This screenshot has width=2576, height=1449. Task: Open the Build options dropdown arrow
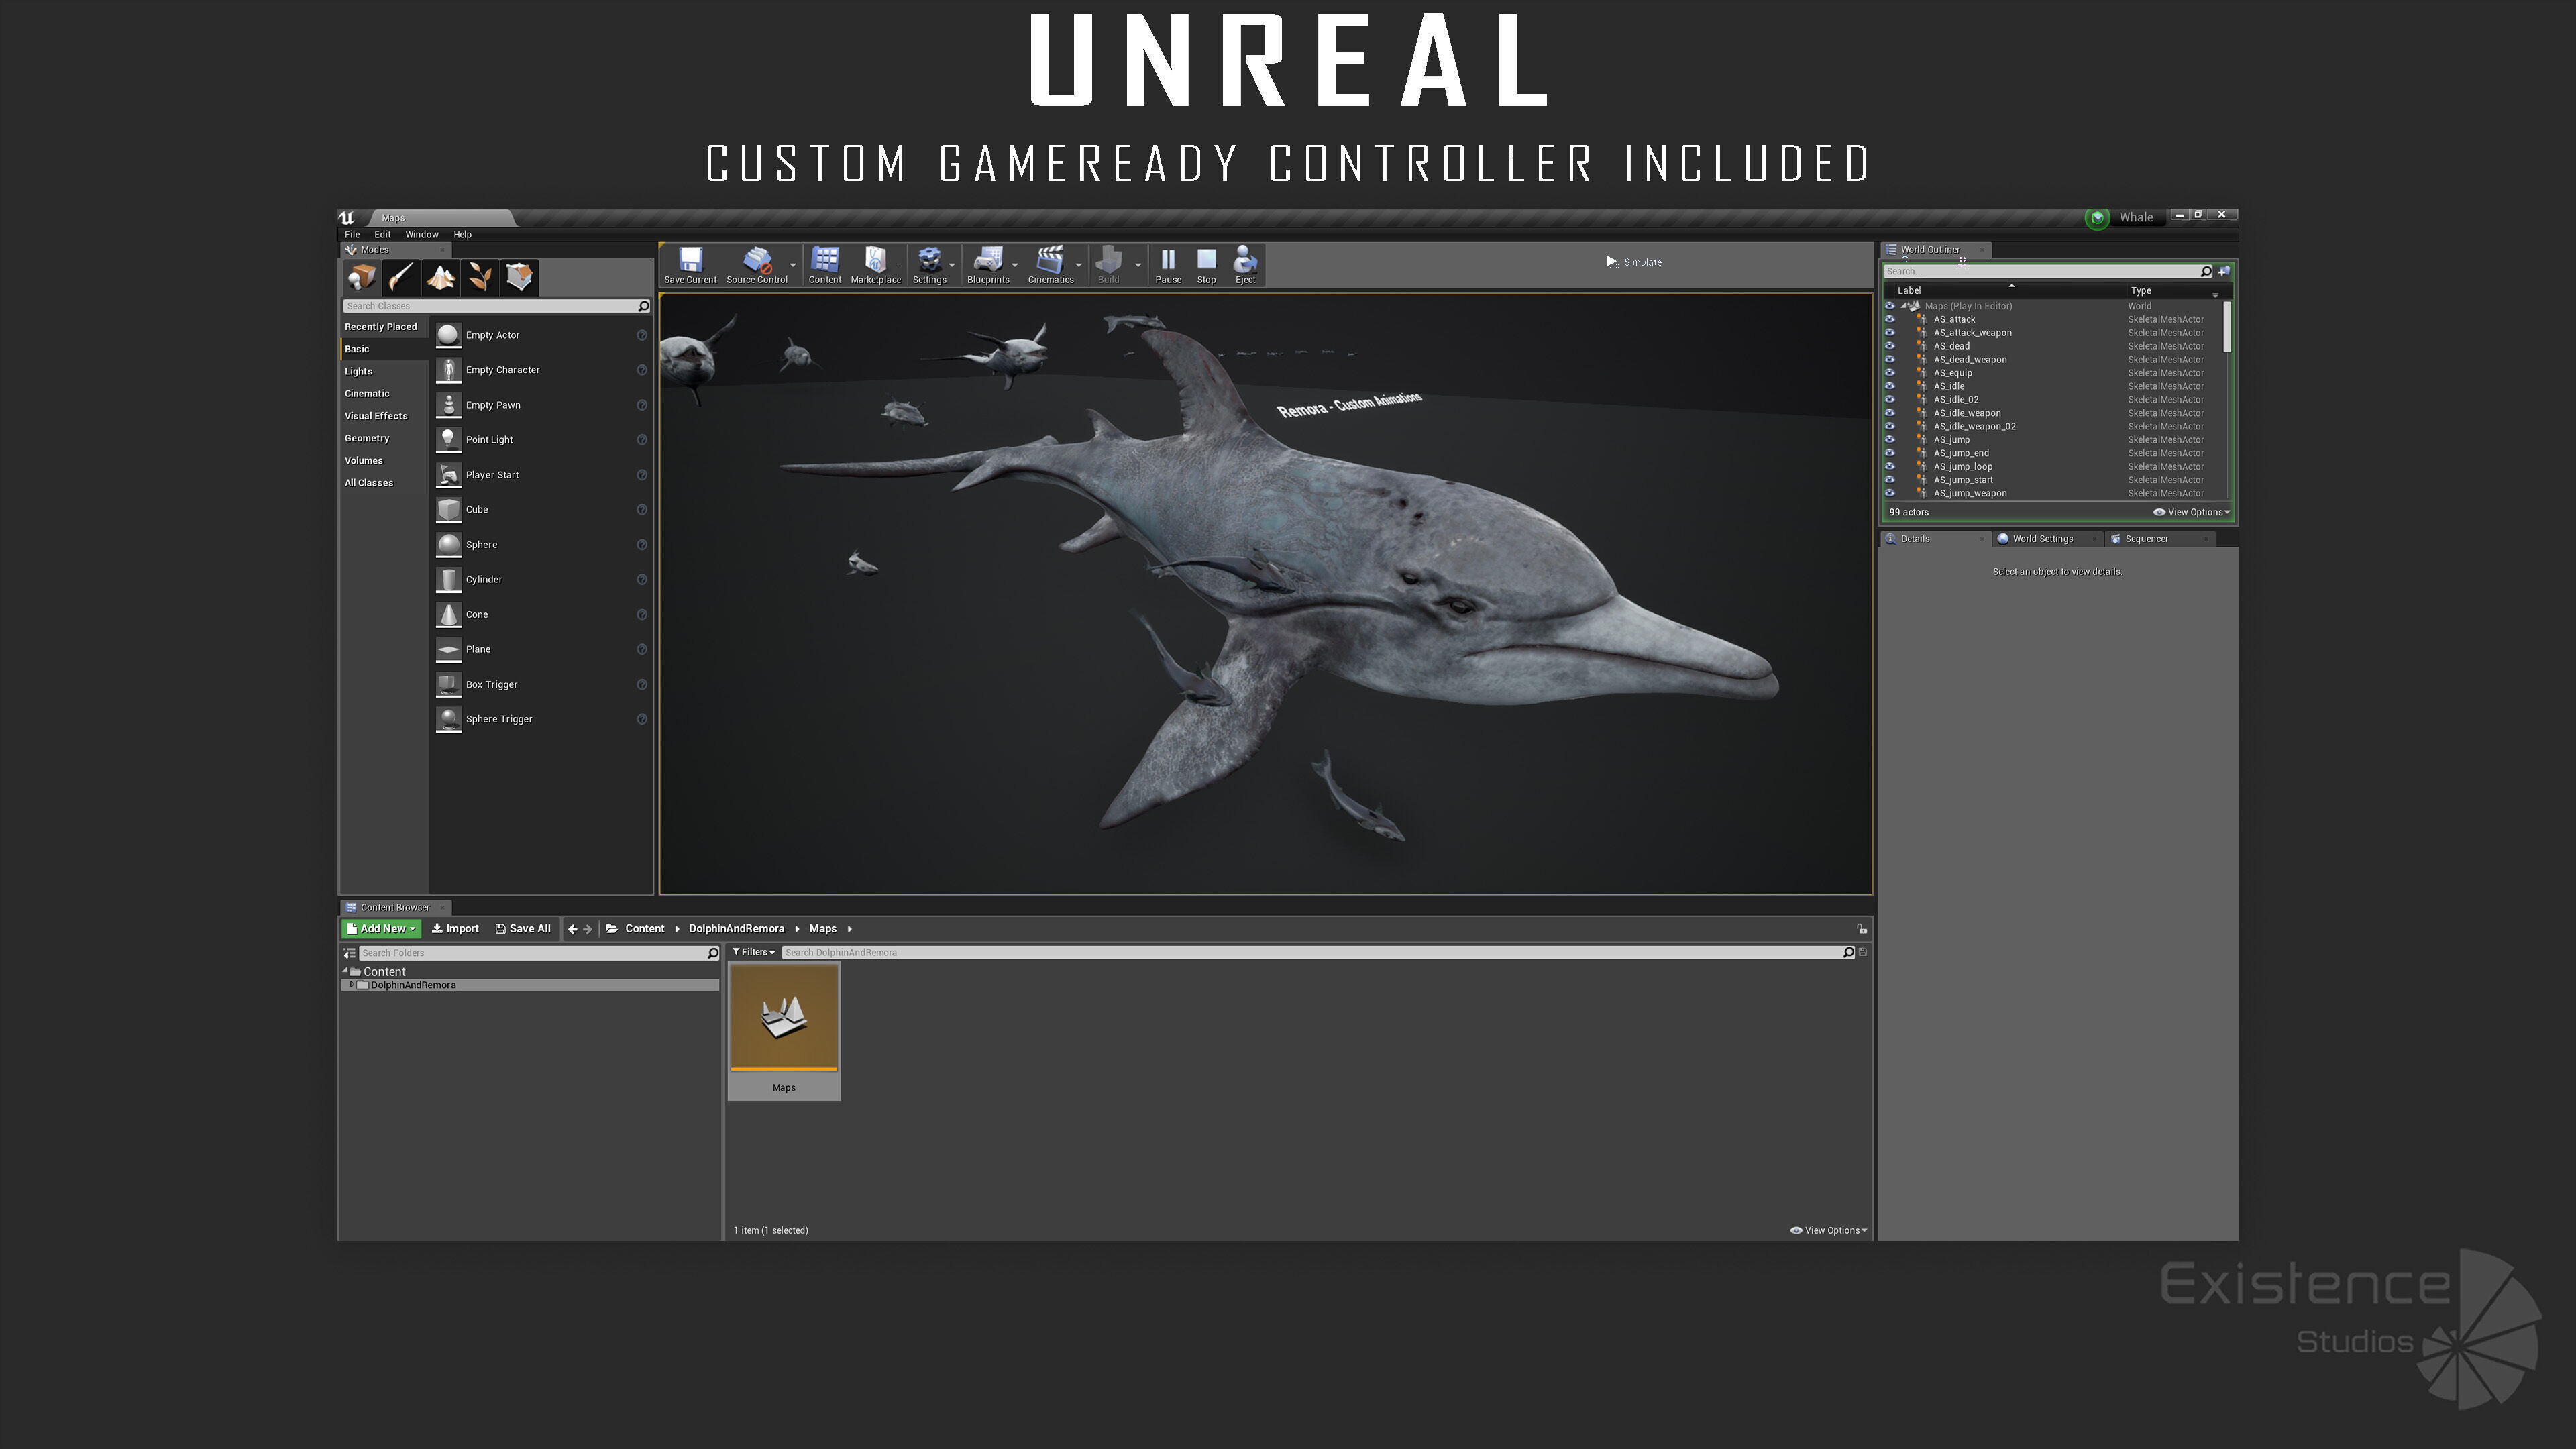pyautogui.click(x=1138, y=265)
